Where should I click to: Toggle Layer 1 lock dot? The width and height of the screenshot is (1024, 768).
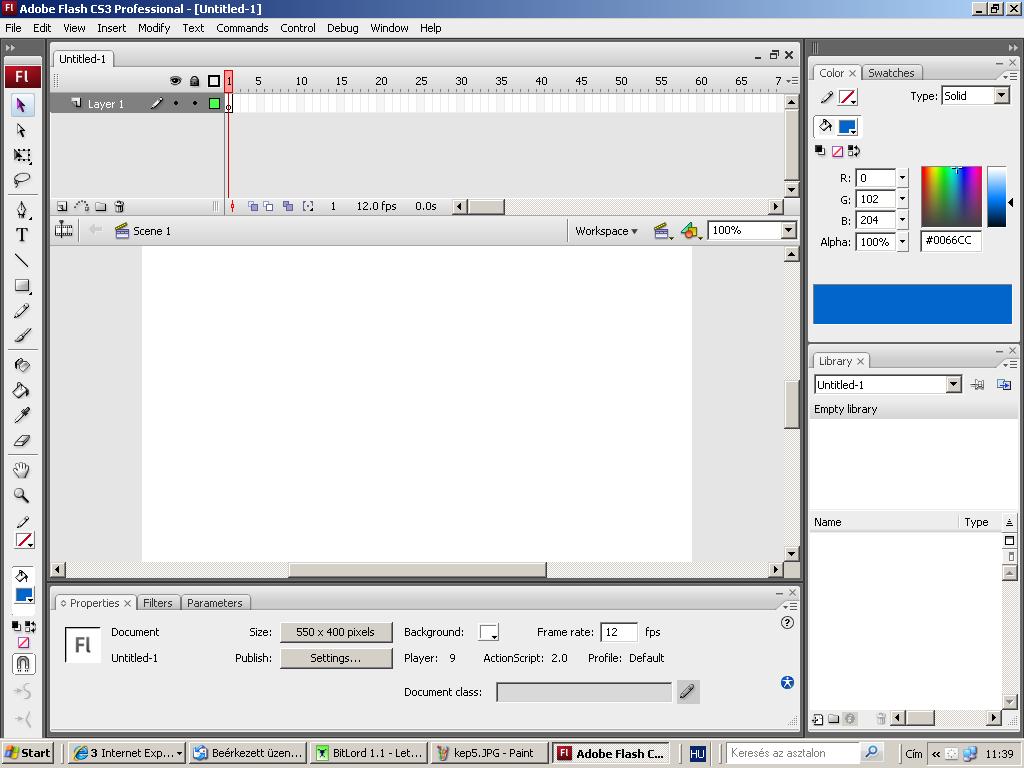[x=195, y=103]
